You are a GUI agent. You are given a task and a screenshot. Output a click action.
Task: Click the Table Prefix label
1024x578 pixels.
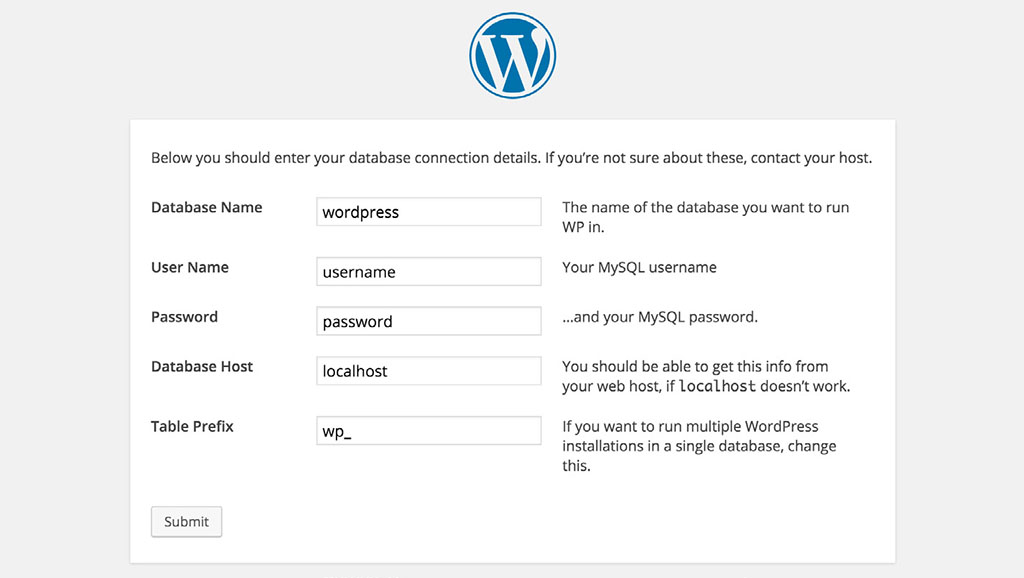[x=192, y=426]
